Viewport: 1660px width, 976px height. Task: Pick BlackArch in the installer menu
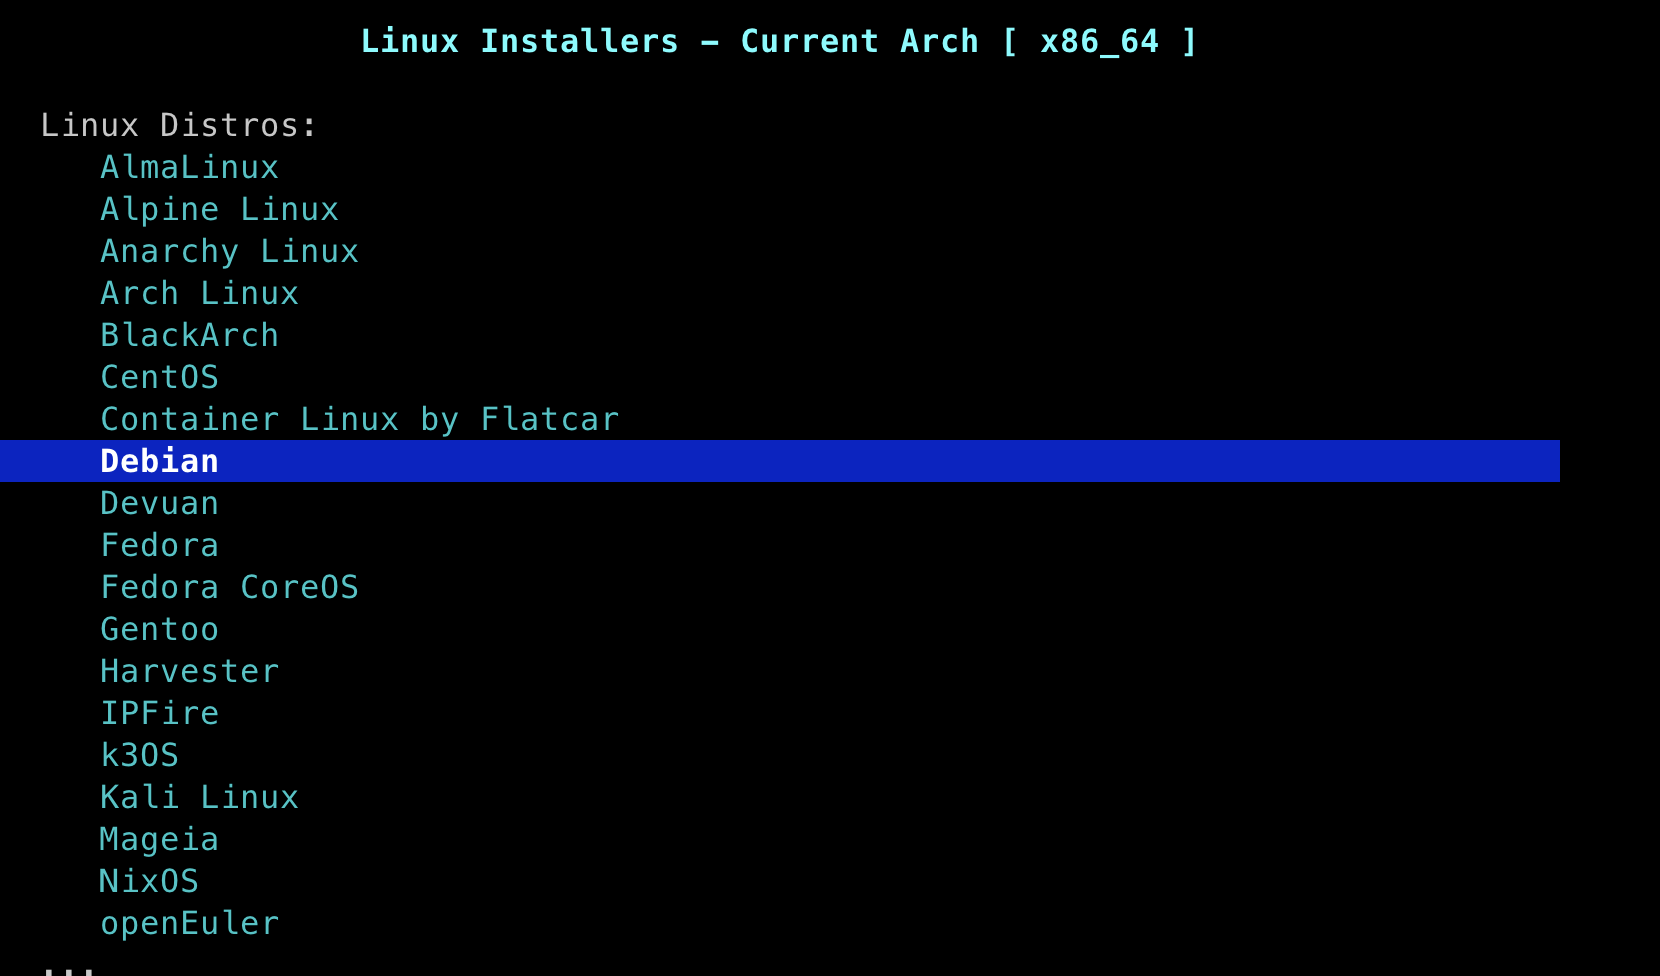189,335
